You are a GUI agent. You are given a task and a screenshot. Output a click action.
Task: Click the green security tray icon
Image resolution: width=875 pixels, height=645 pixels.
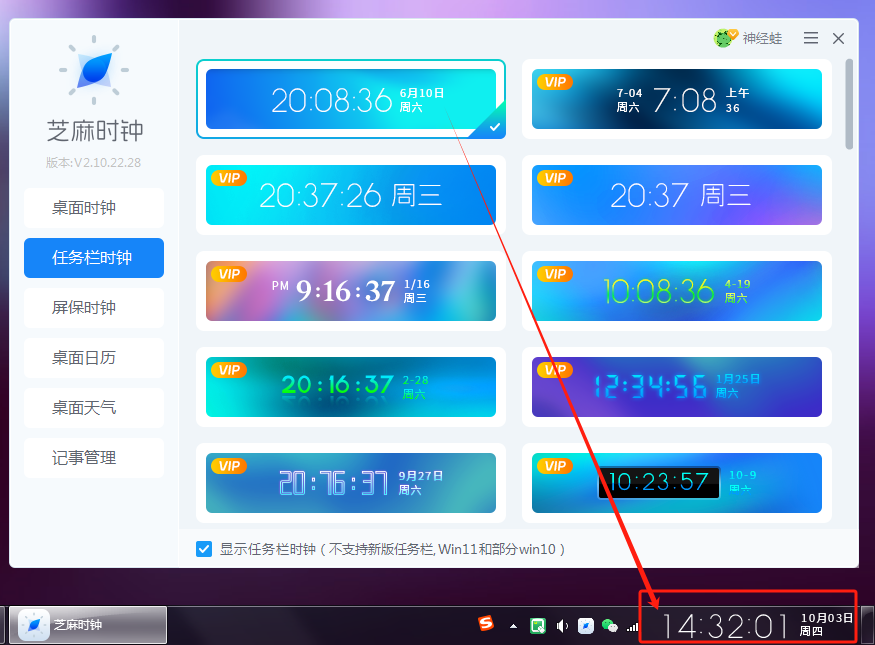tap(538, 626)
